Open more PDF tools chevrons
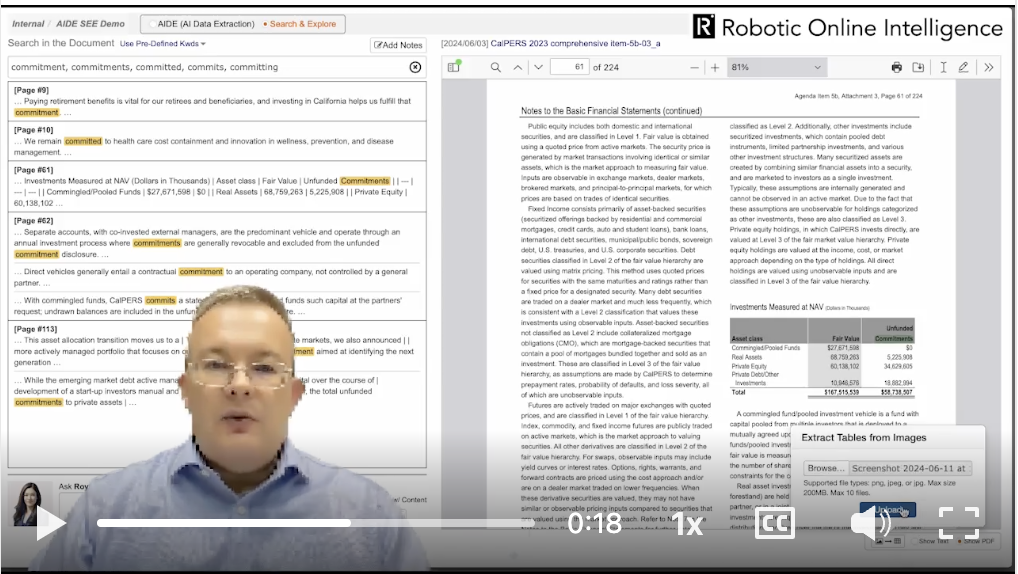This screenshot has height=574, width=1018. pos(989,67)
